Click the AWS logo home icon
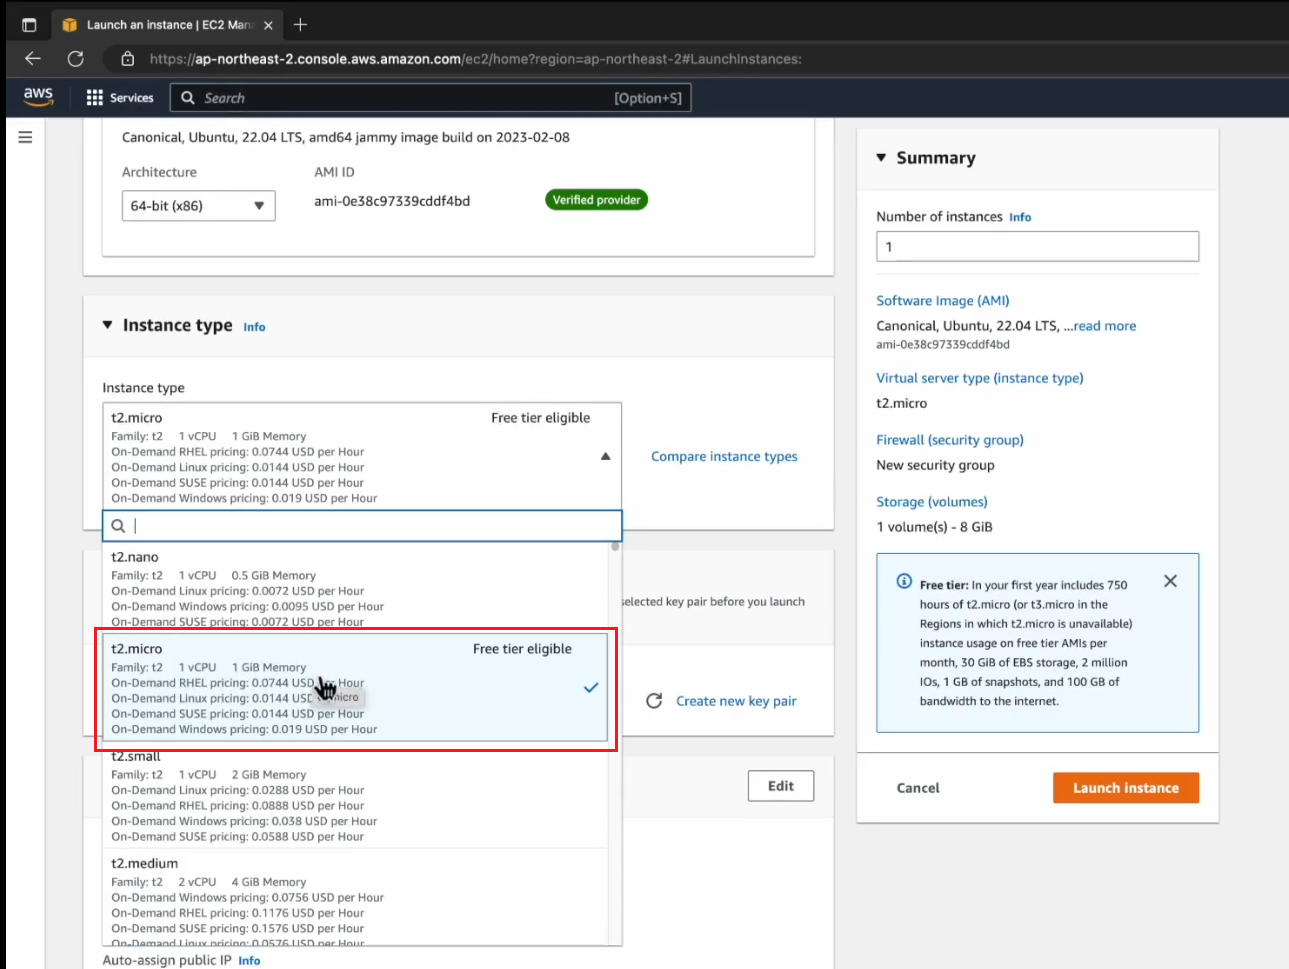 pos(38,96)
